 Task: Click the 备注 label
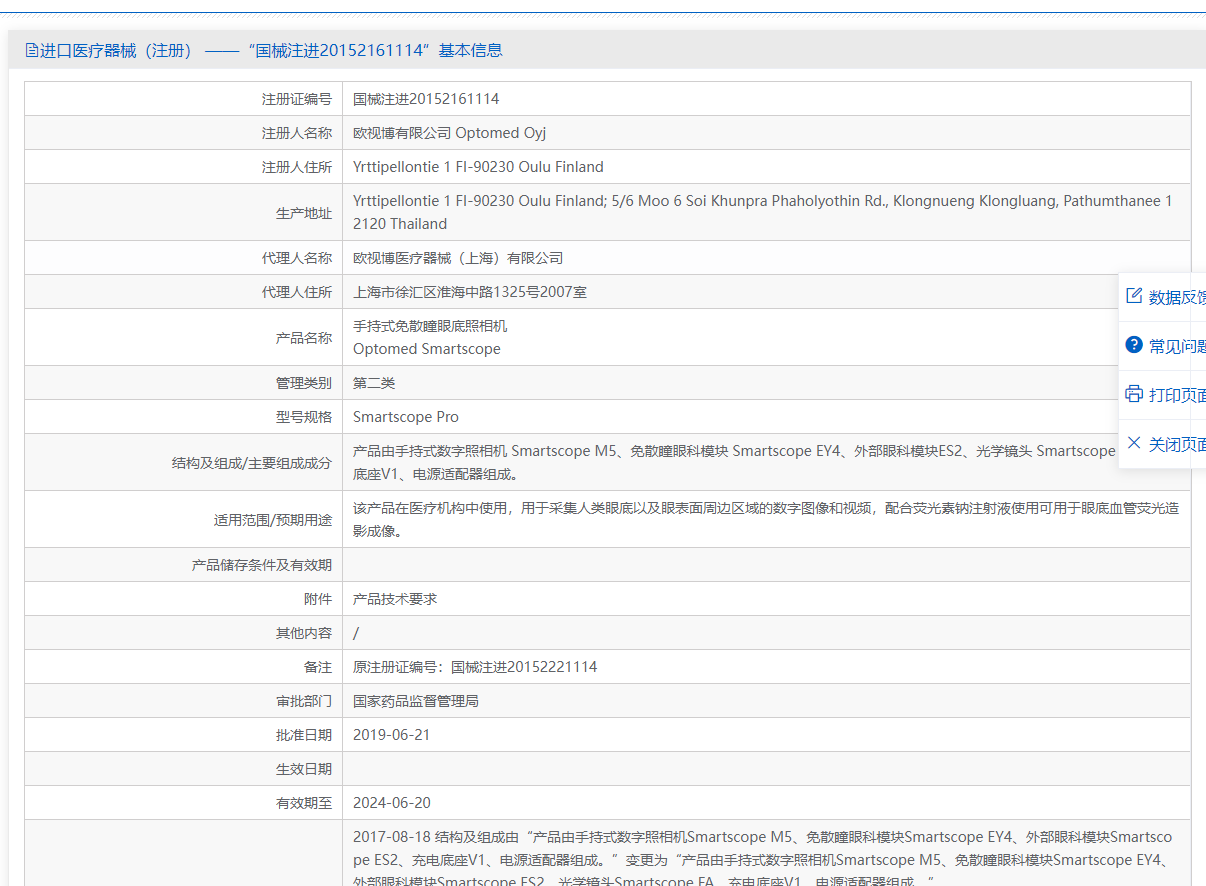pyautogui.click(x=318, y=667)
